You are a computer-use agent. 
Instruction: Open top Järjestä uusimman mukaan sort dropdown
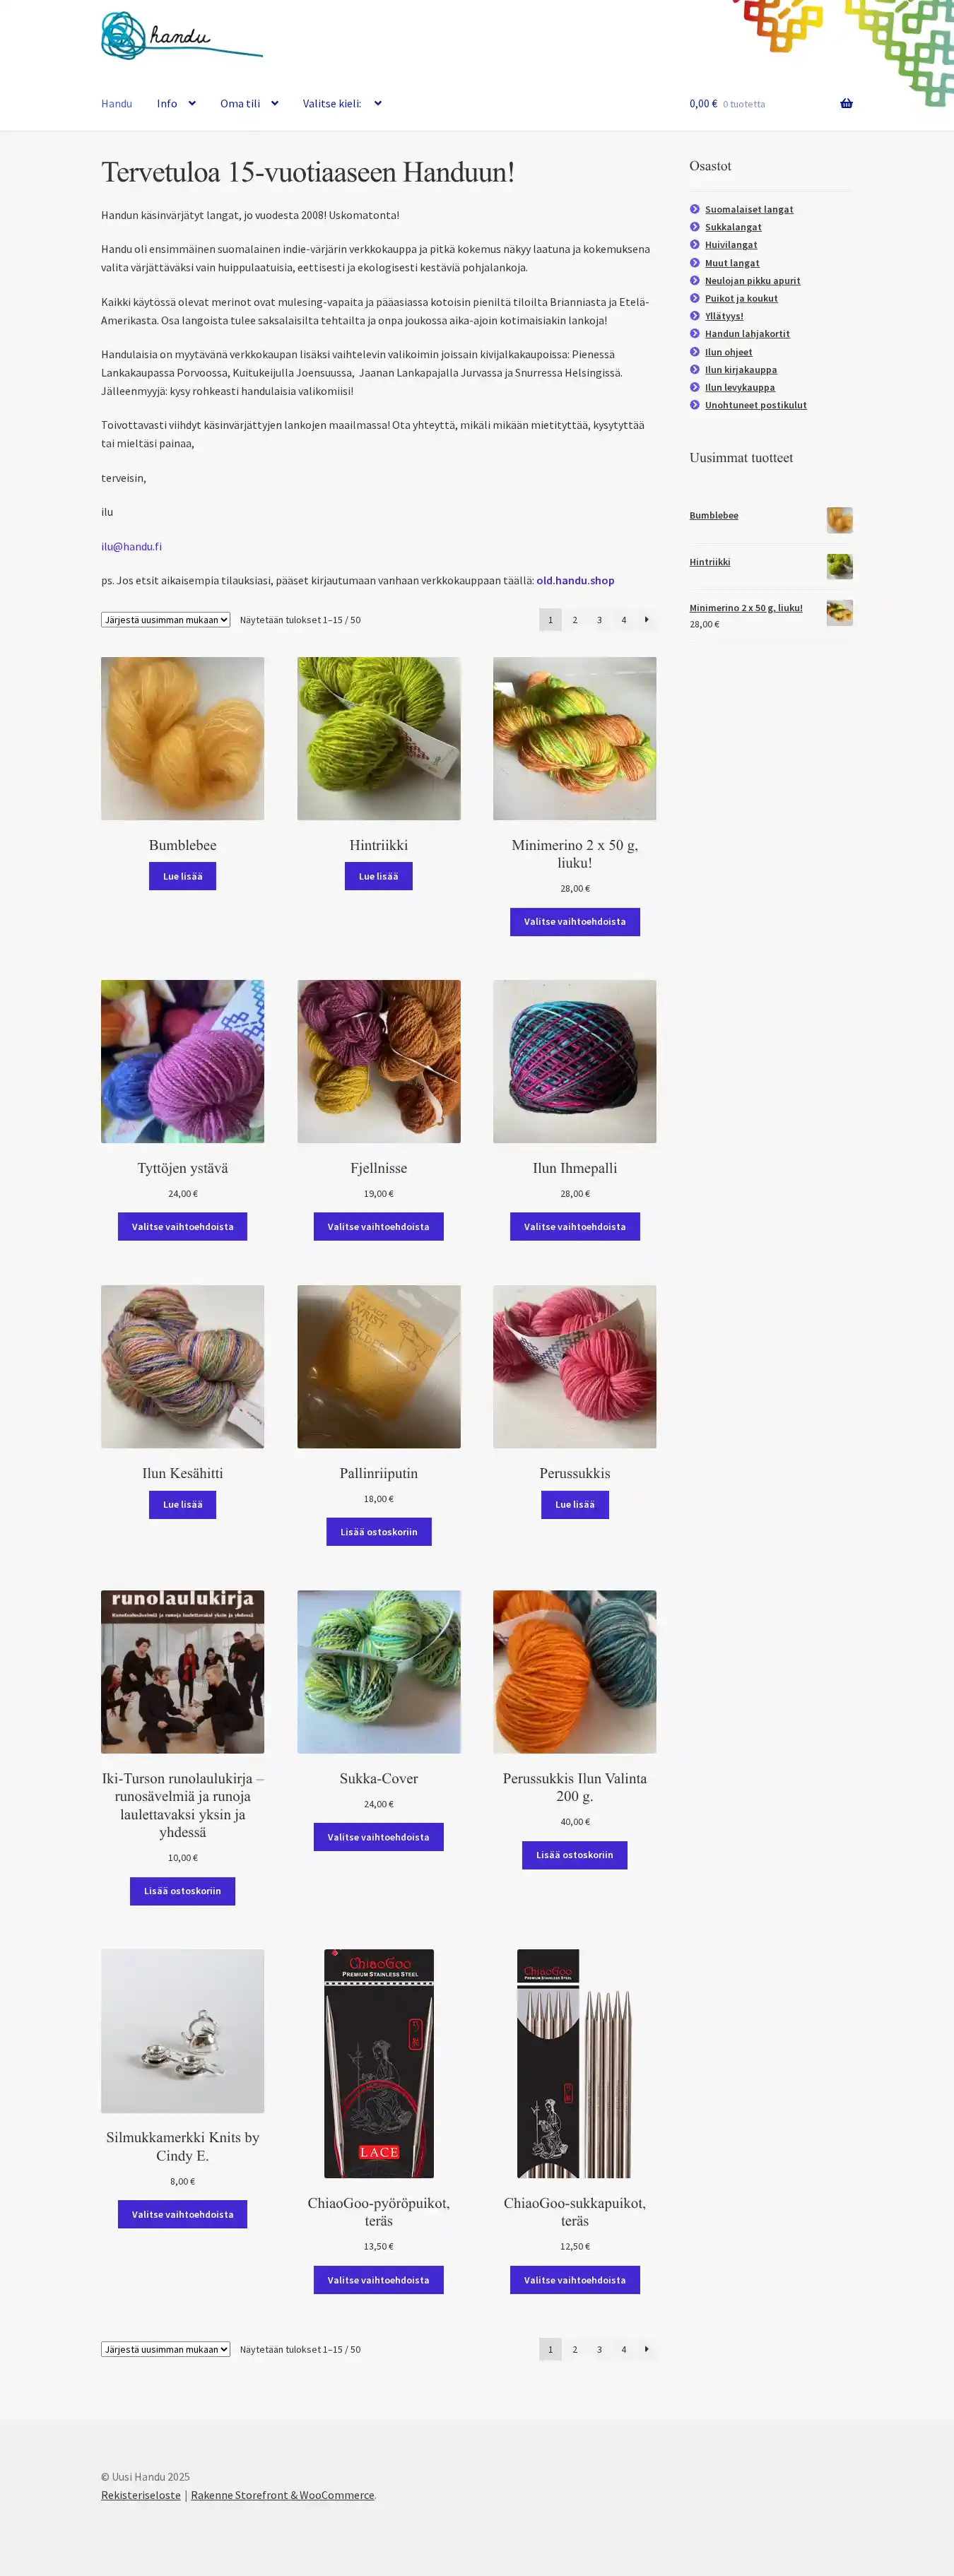(x=166, y=620)
